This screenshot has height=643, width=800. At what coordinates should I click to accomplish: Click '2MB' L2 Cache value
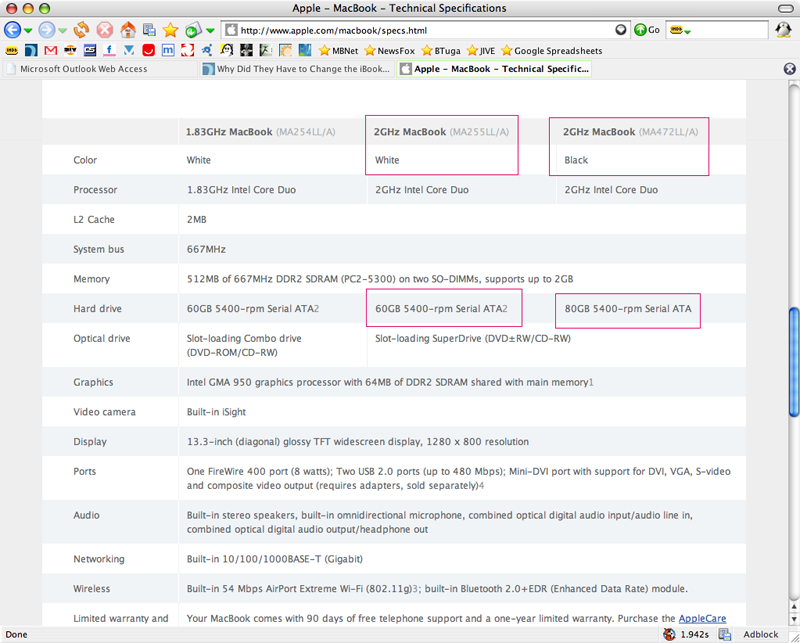pos(196,219)
